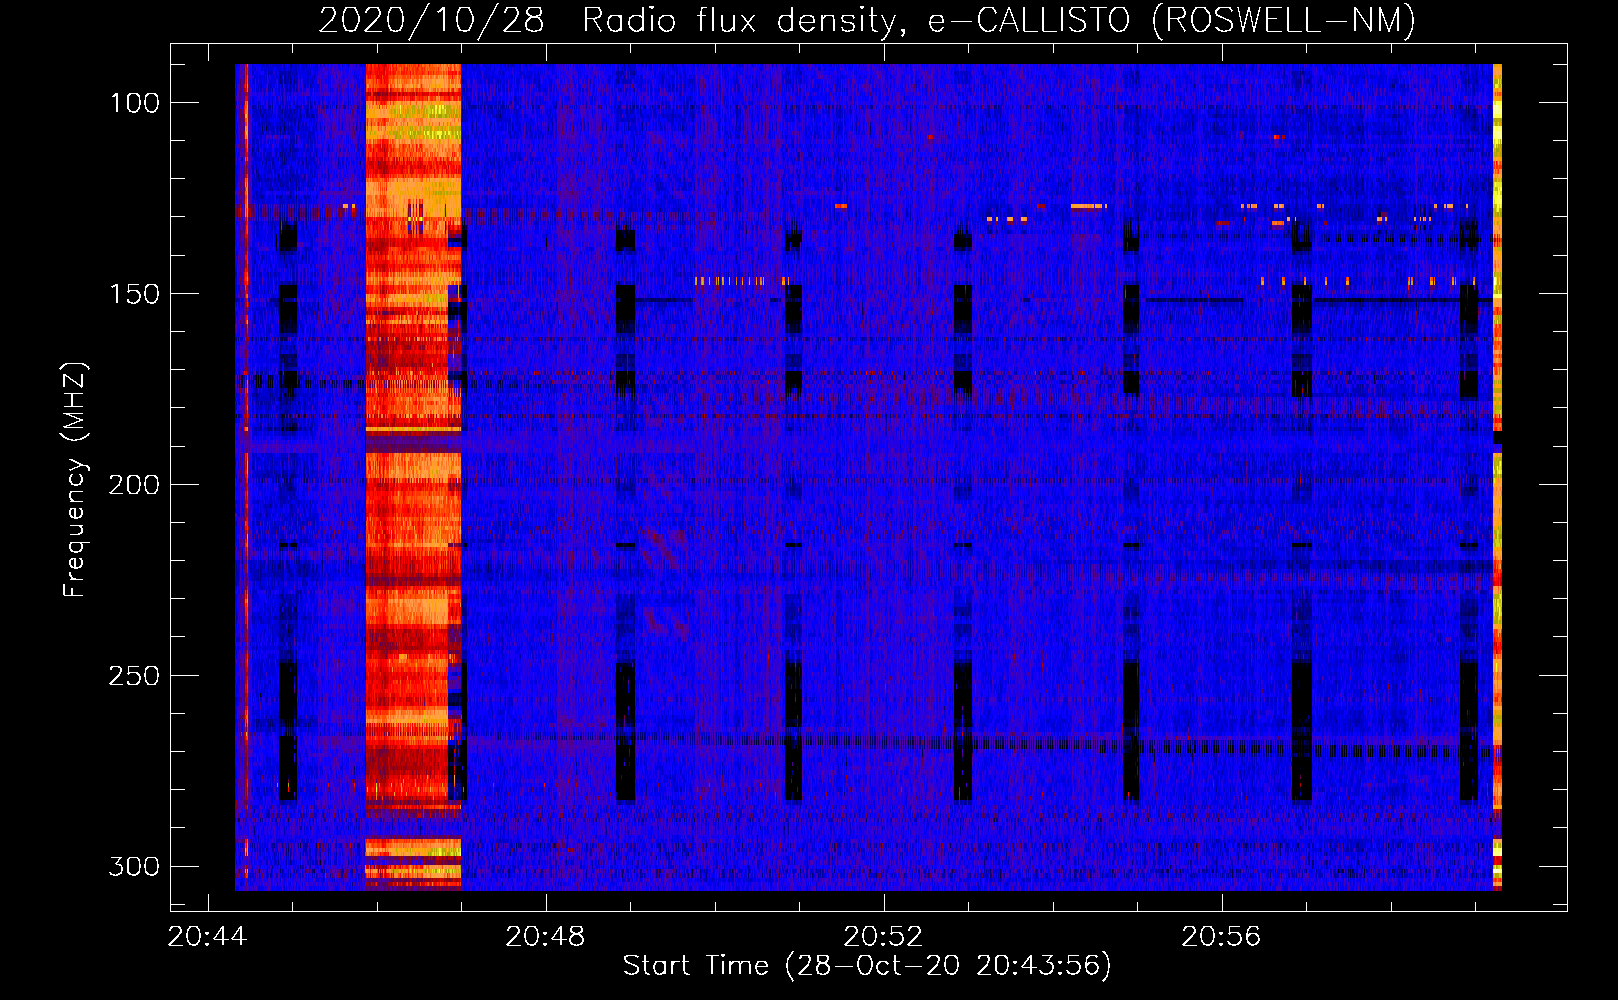Click the '20:48' time tick label

[x=545, y=937]
